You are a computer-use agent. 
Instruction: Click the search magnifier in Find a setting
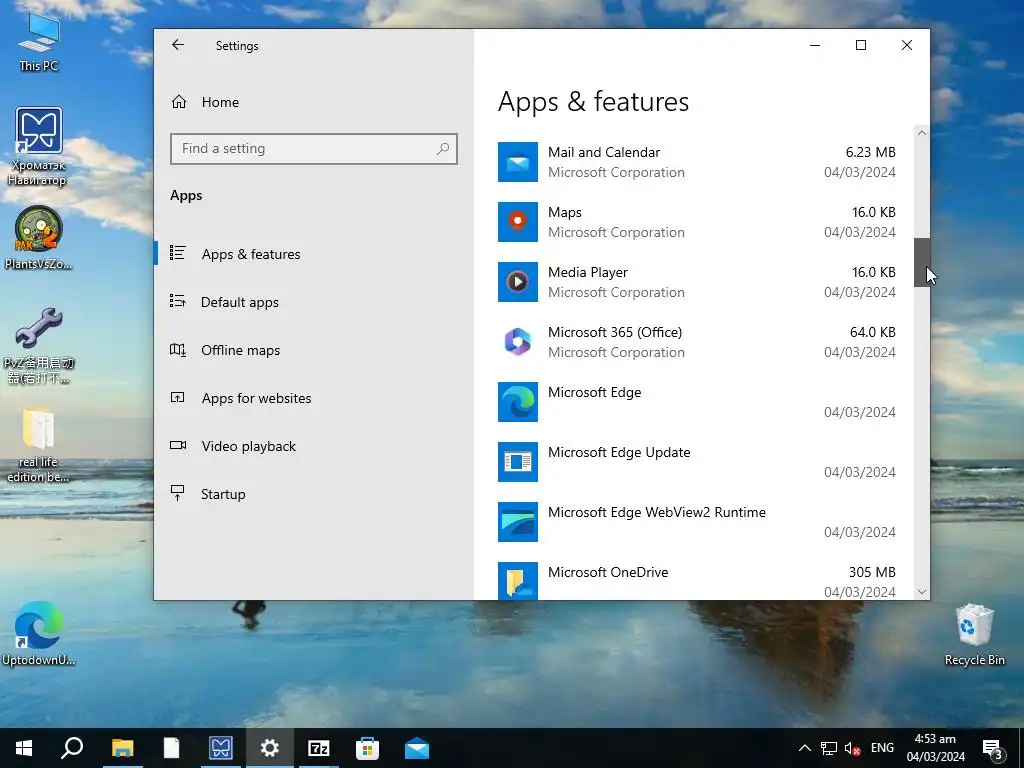coord(443,149)
